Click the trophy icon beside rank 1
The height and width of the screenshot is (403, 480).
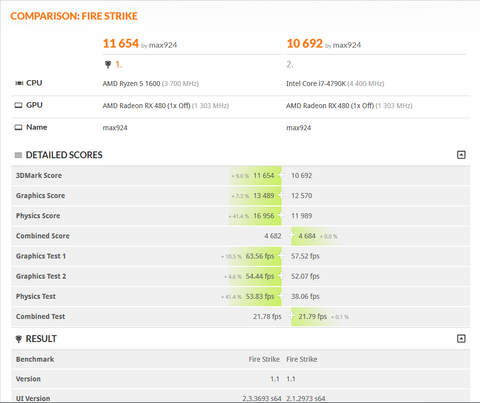click(x=108, y=64)
